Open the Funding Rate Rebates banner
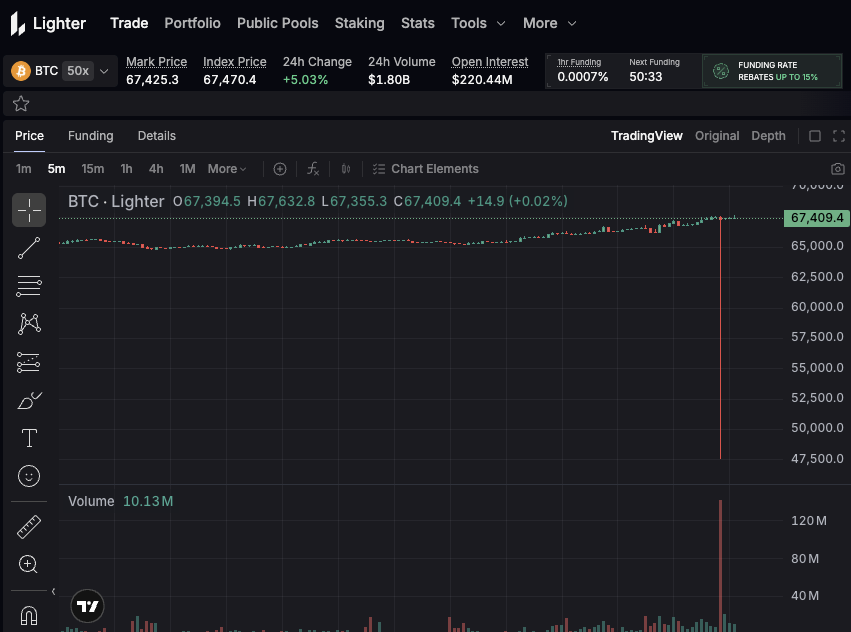This screenshot has height=632, width=851. pos(772,71)
